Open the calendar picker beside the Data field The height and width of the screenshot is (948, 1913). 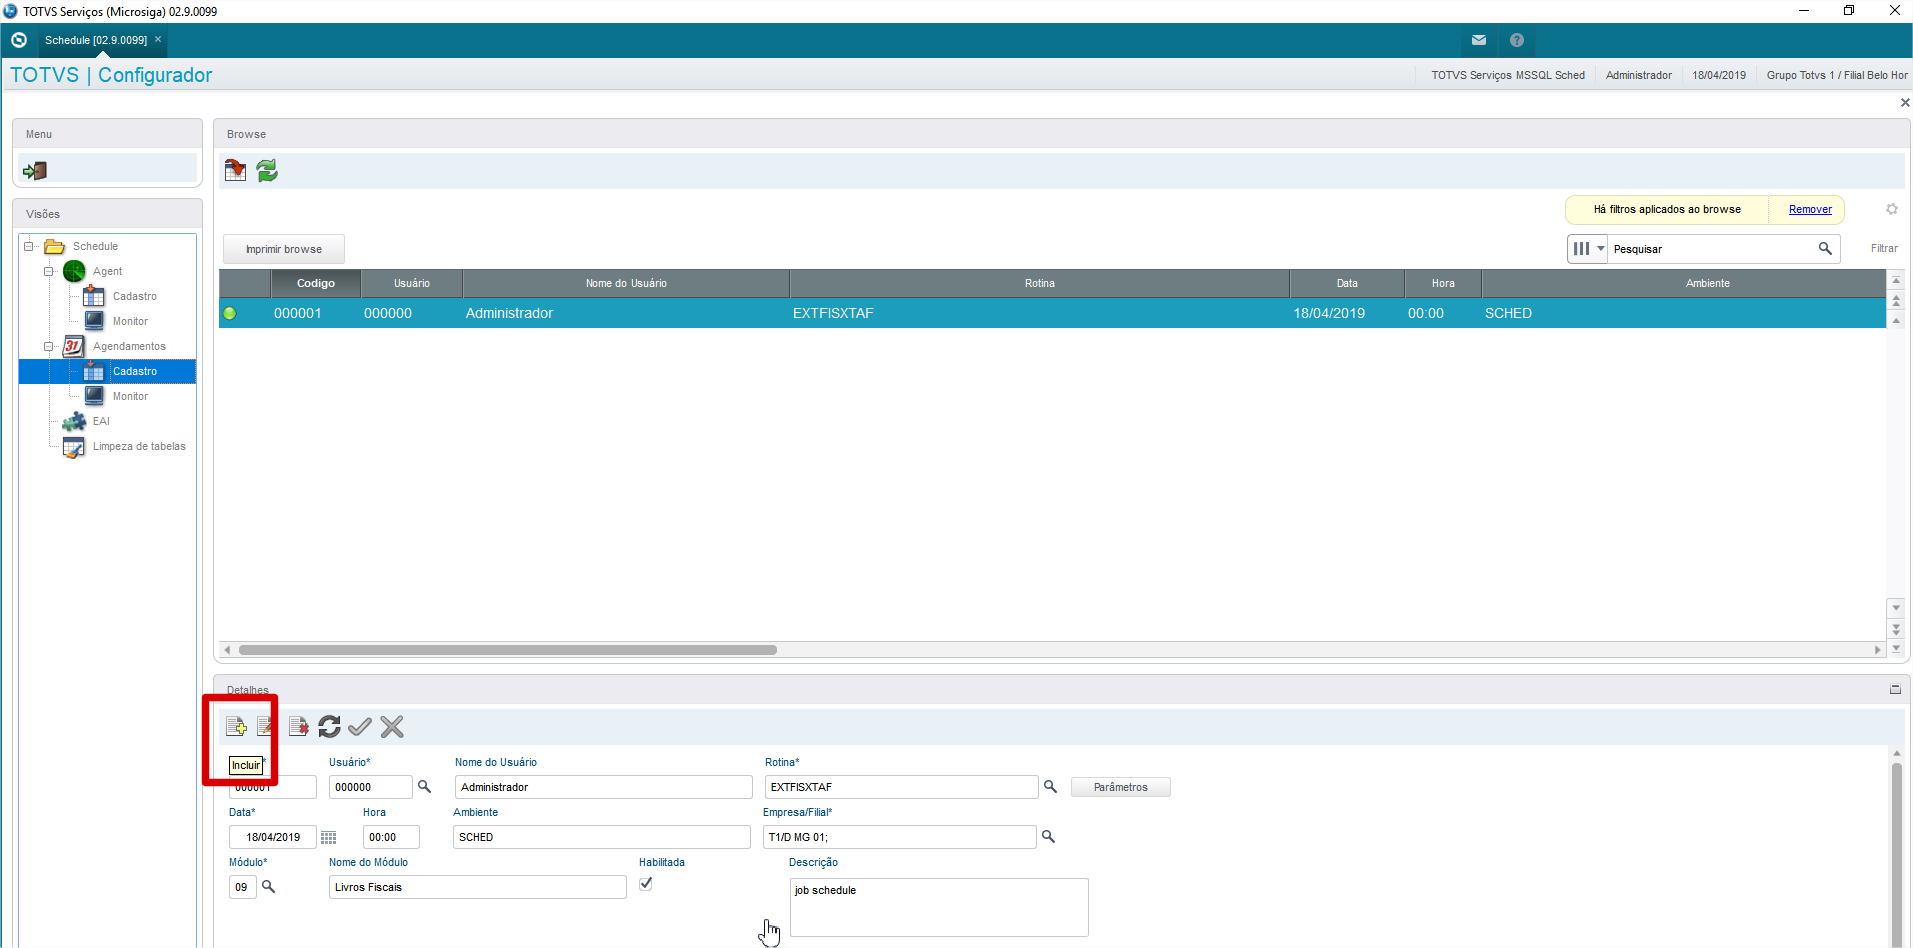[x=328, y=838]
